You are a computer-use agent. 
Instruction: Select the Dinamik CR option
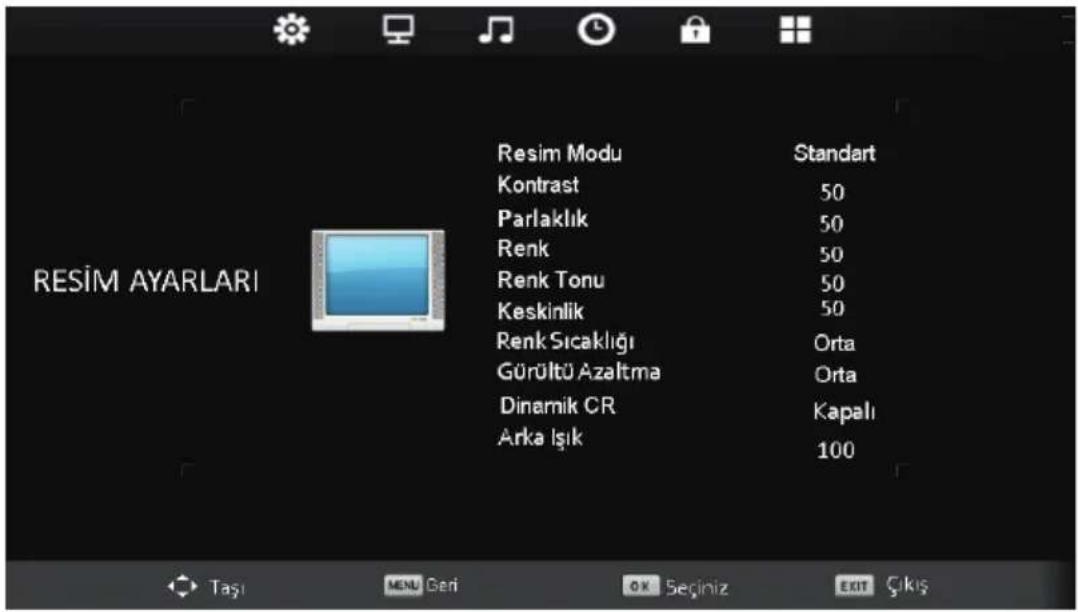558,406
